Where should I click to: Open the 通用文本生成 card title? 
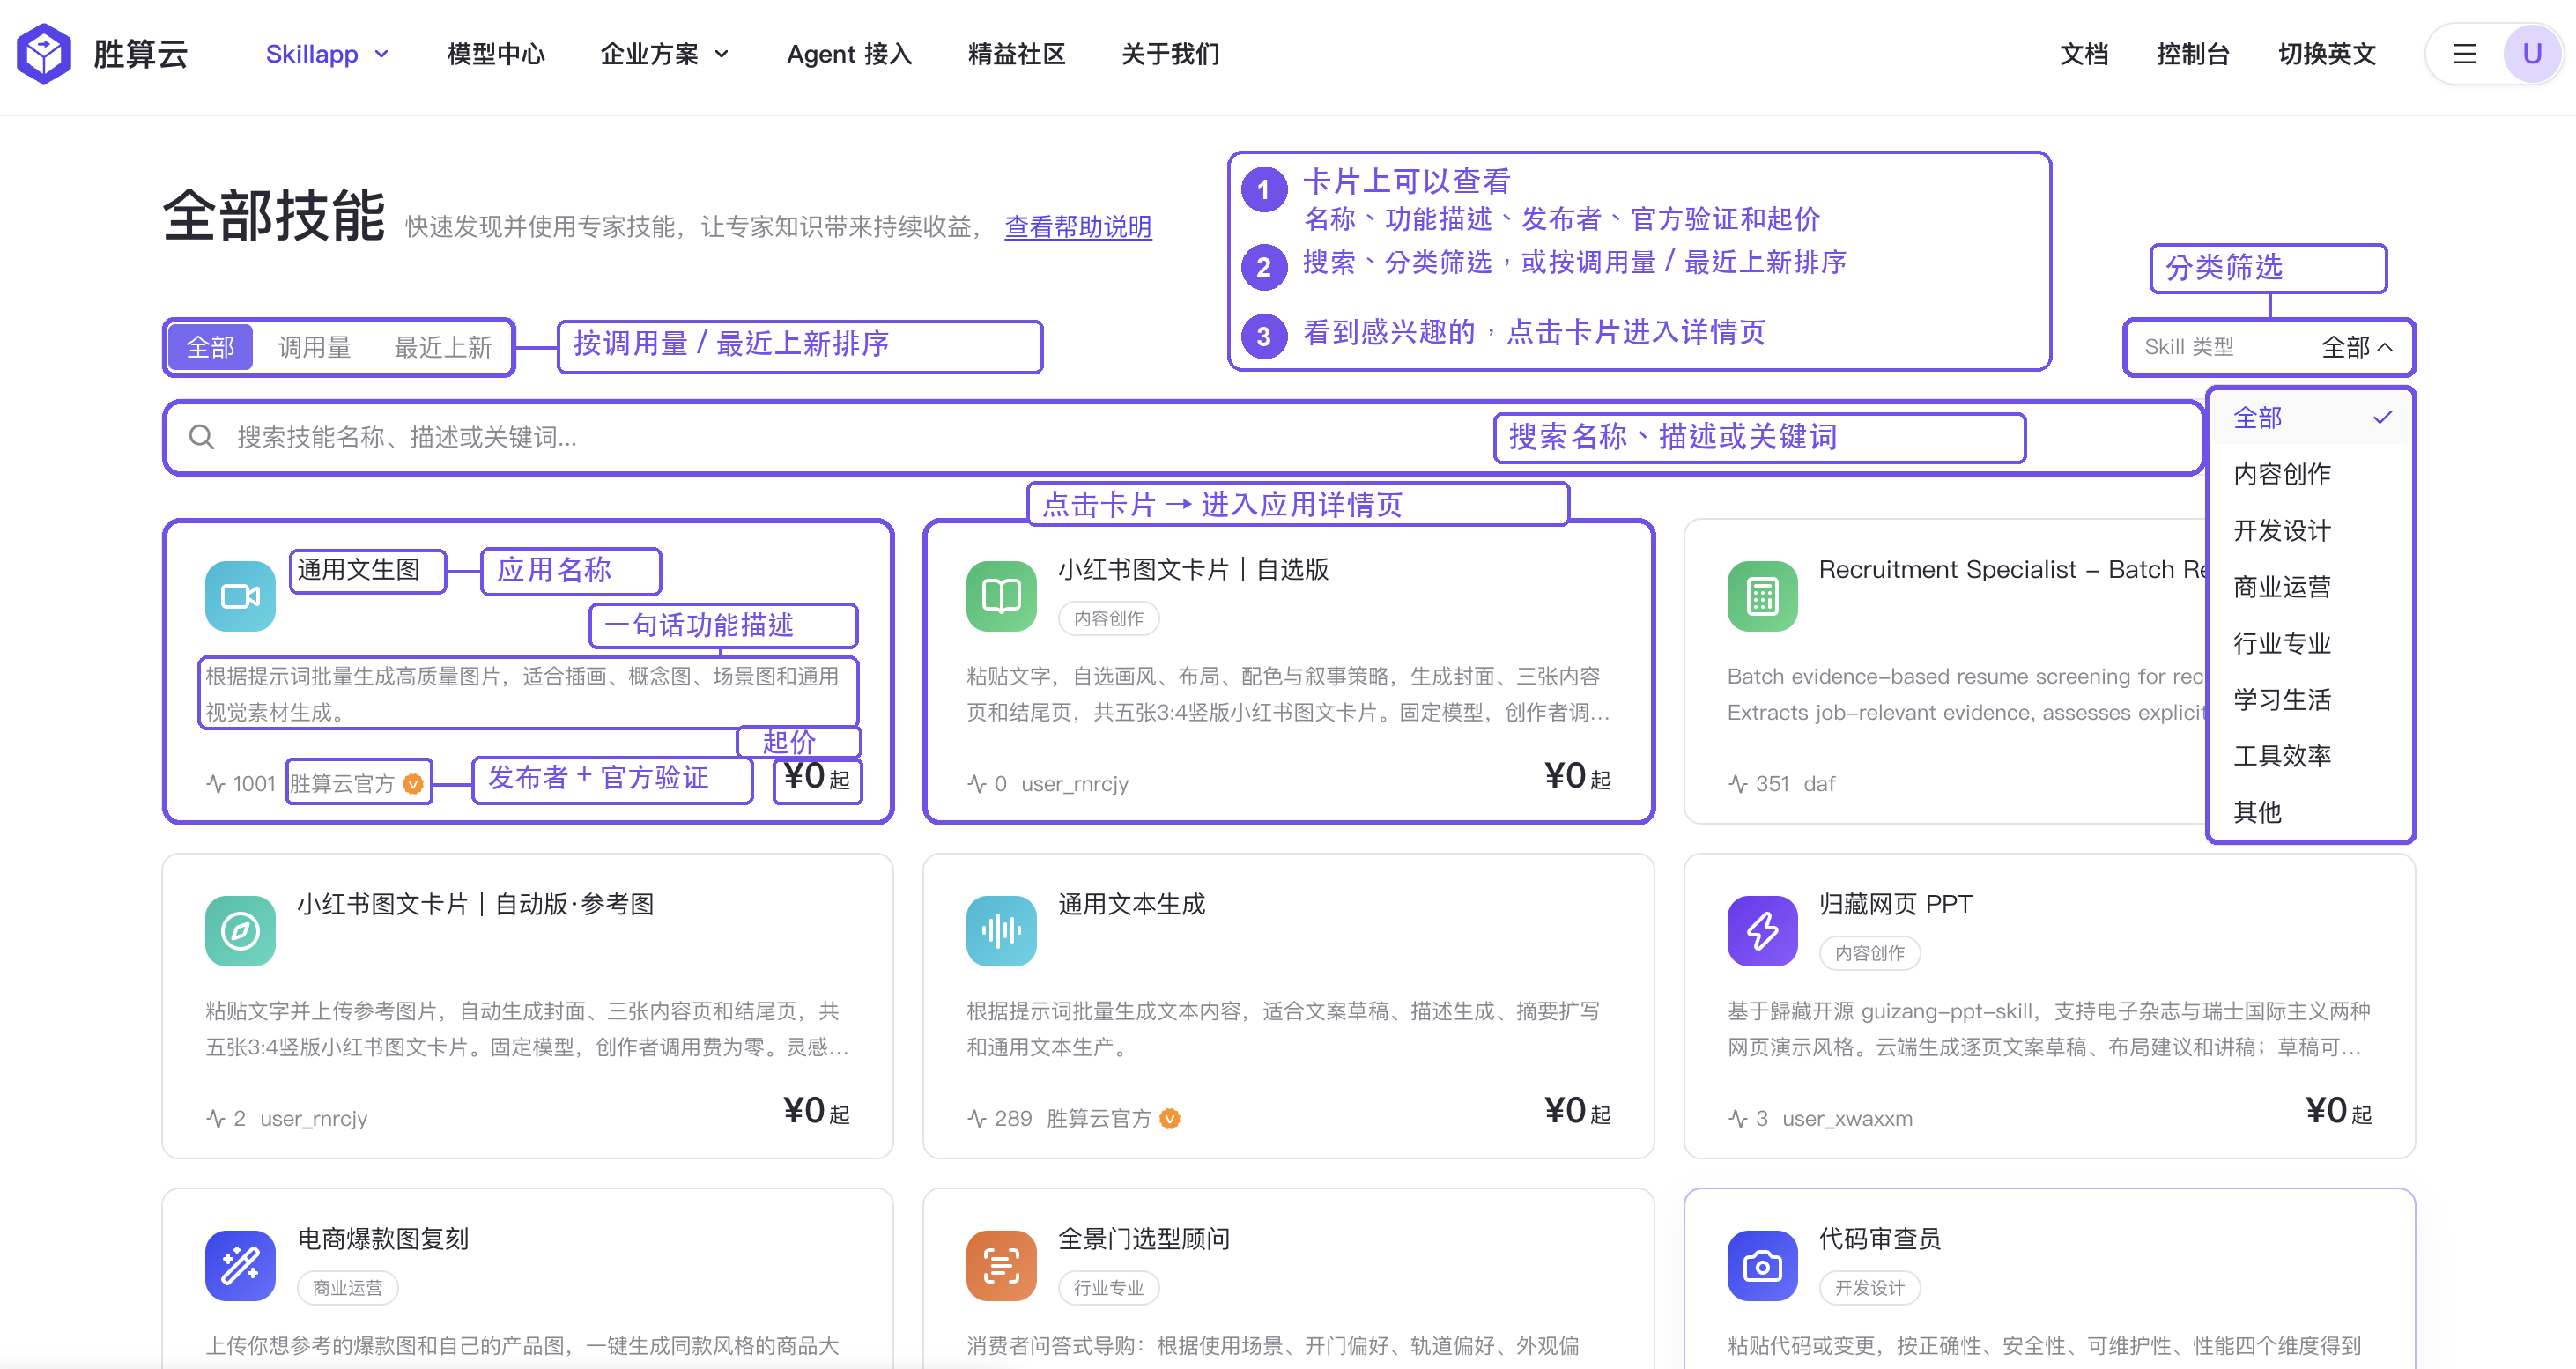[x=1132, y=904]
